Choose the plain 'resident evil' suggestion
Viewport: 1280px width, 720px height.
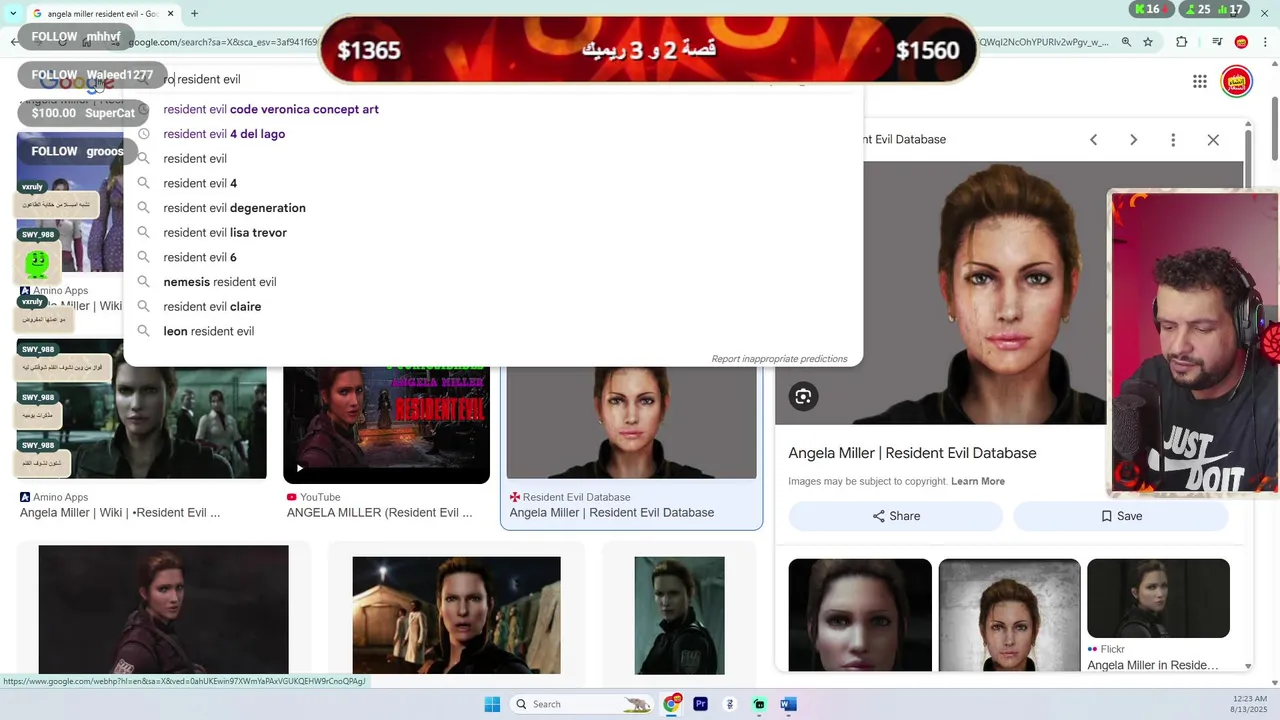click(x=195, y=158)
